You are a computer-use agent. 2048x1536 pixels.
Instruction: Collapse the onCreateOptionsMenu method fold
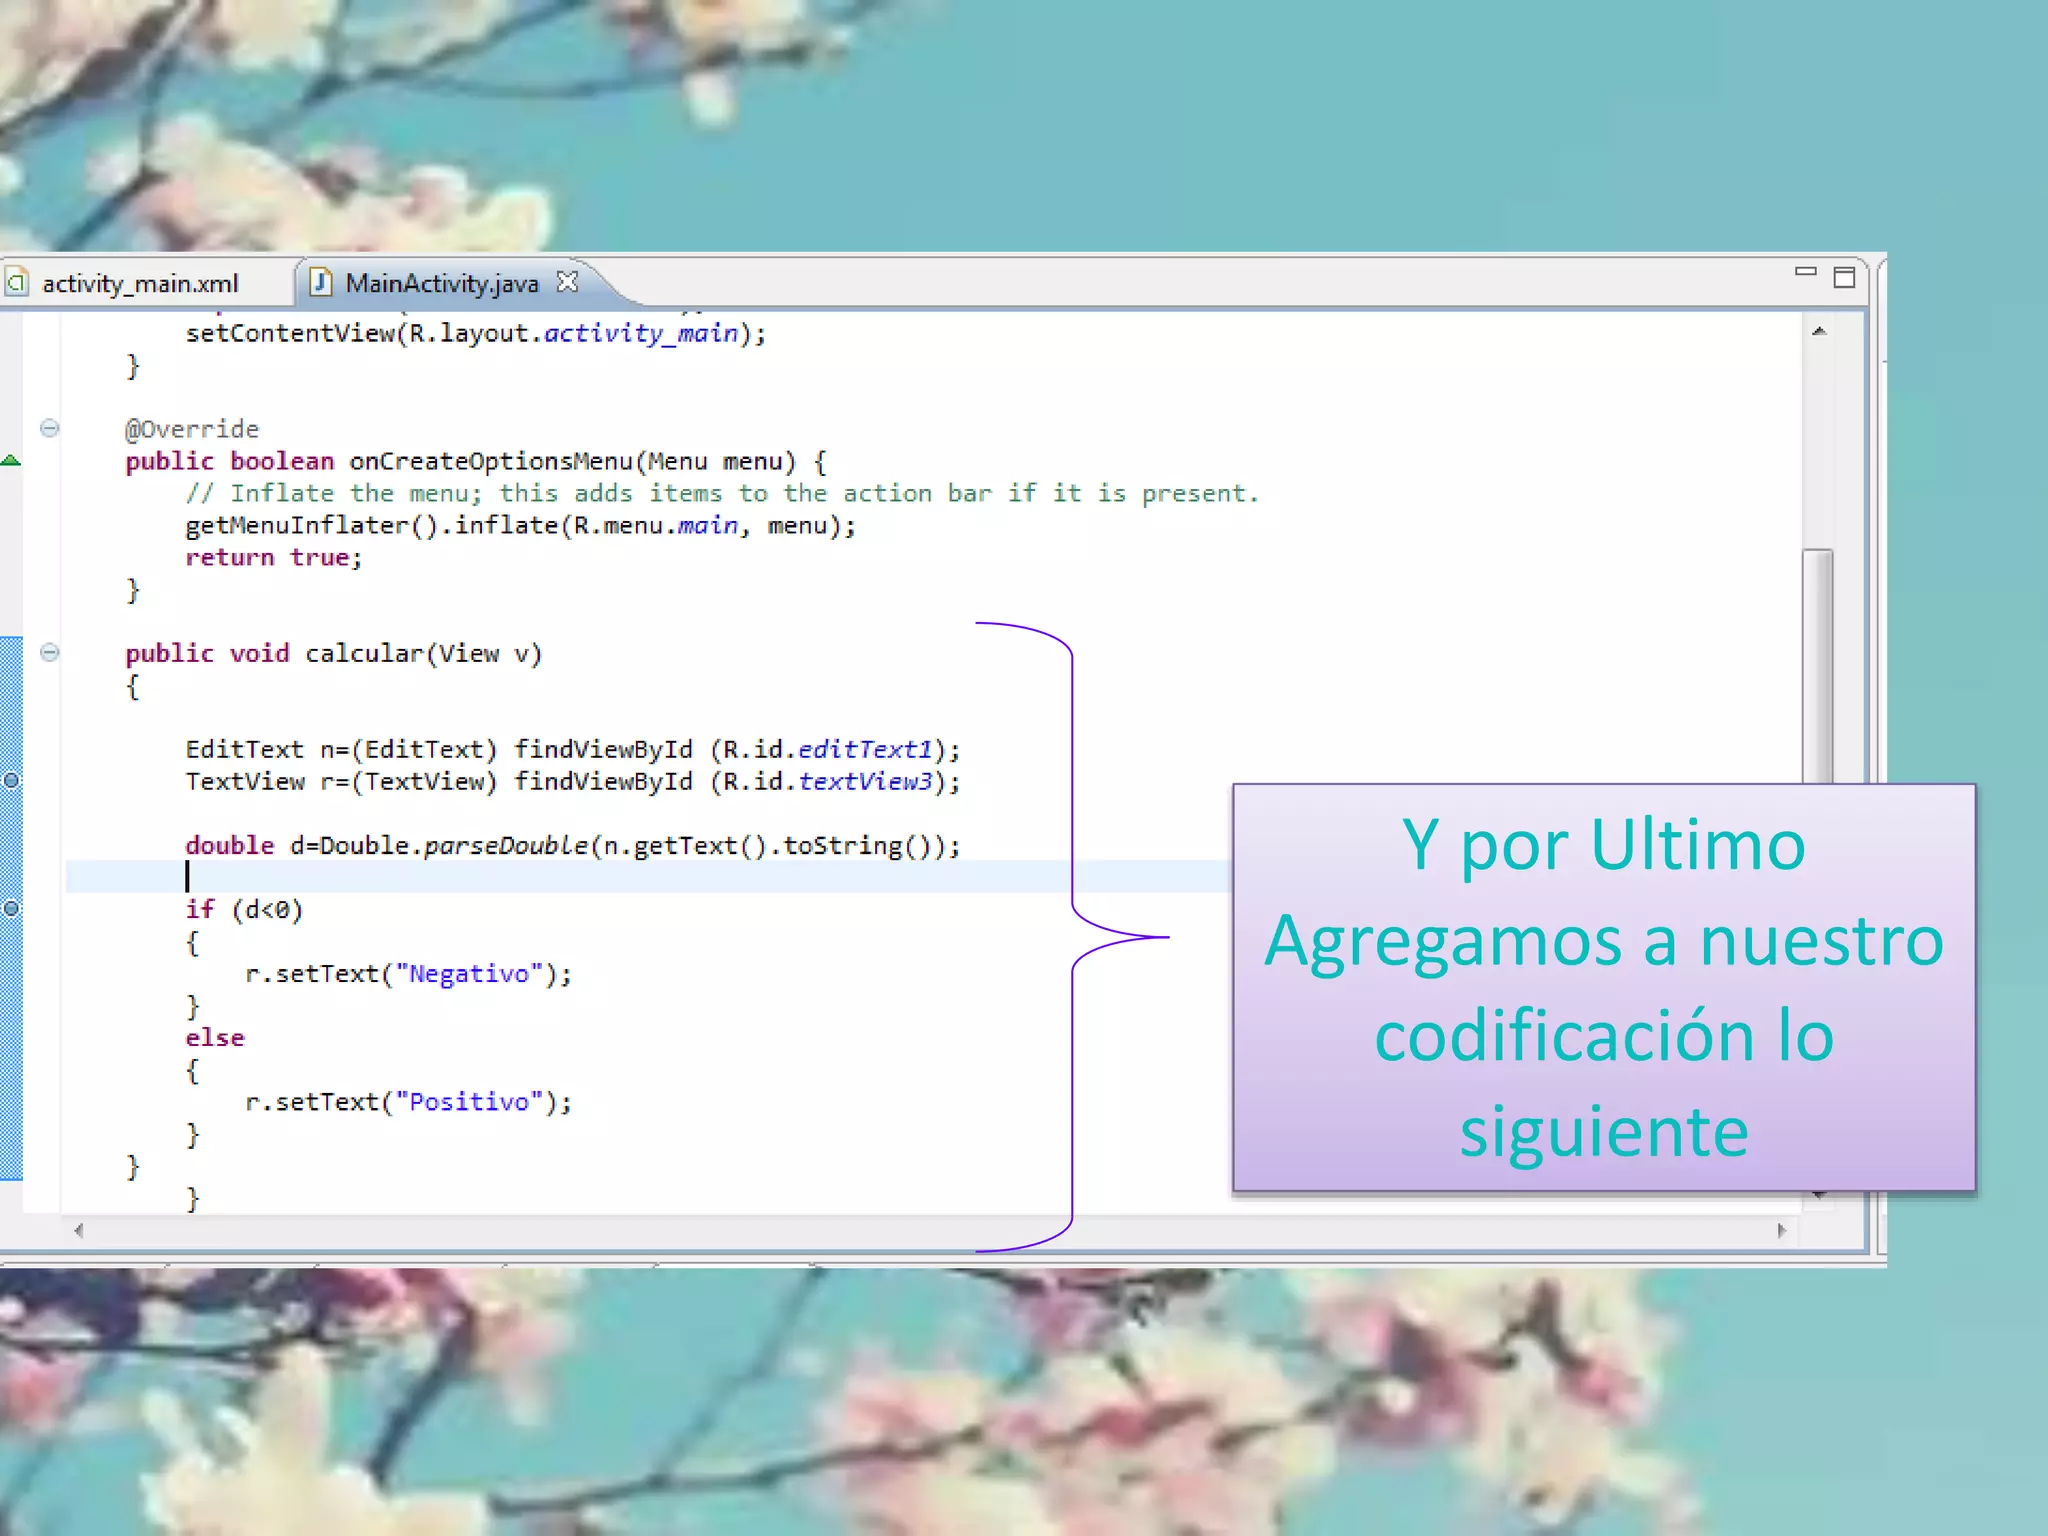[49, 428]
